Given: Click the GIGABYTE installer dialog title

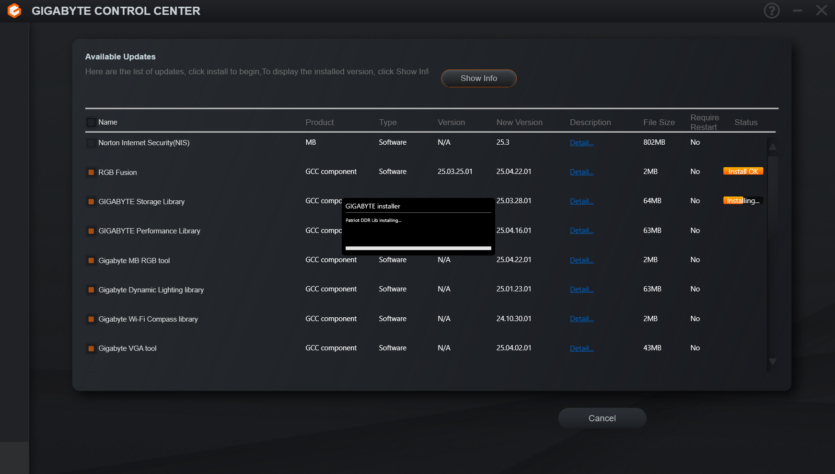Looking at the screenshot, I should (x=373, y=206).
